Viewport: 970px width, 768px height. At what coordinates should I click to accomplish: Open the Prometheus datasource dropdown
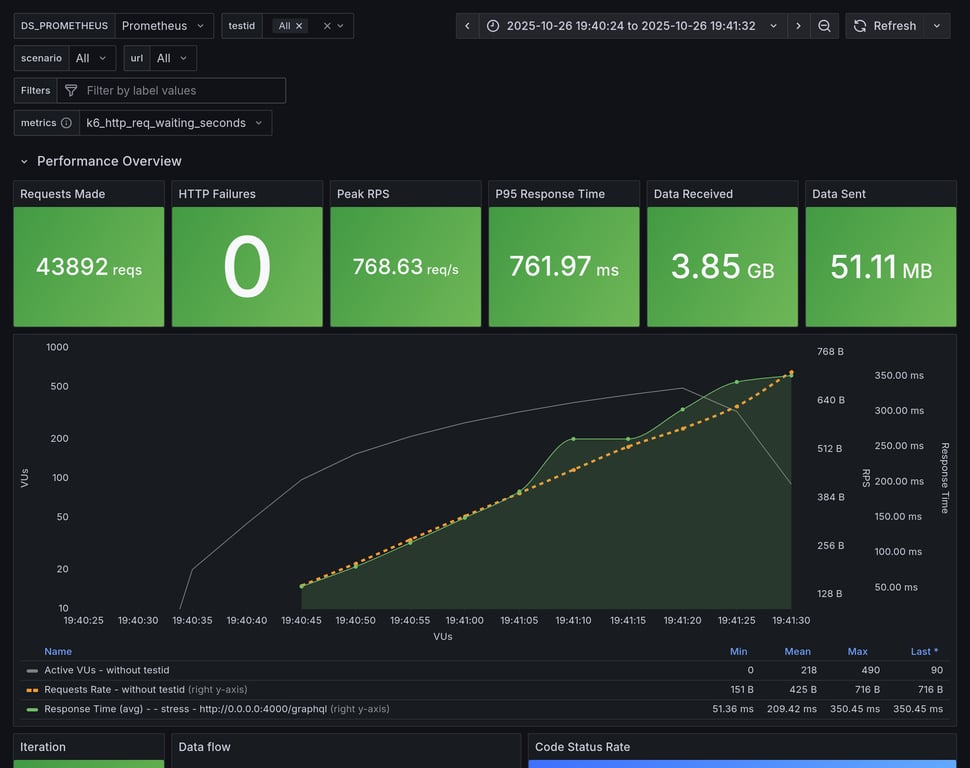pyautogui.click(x=164, y=26)
